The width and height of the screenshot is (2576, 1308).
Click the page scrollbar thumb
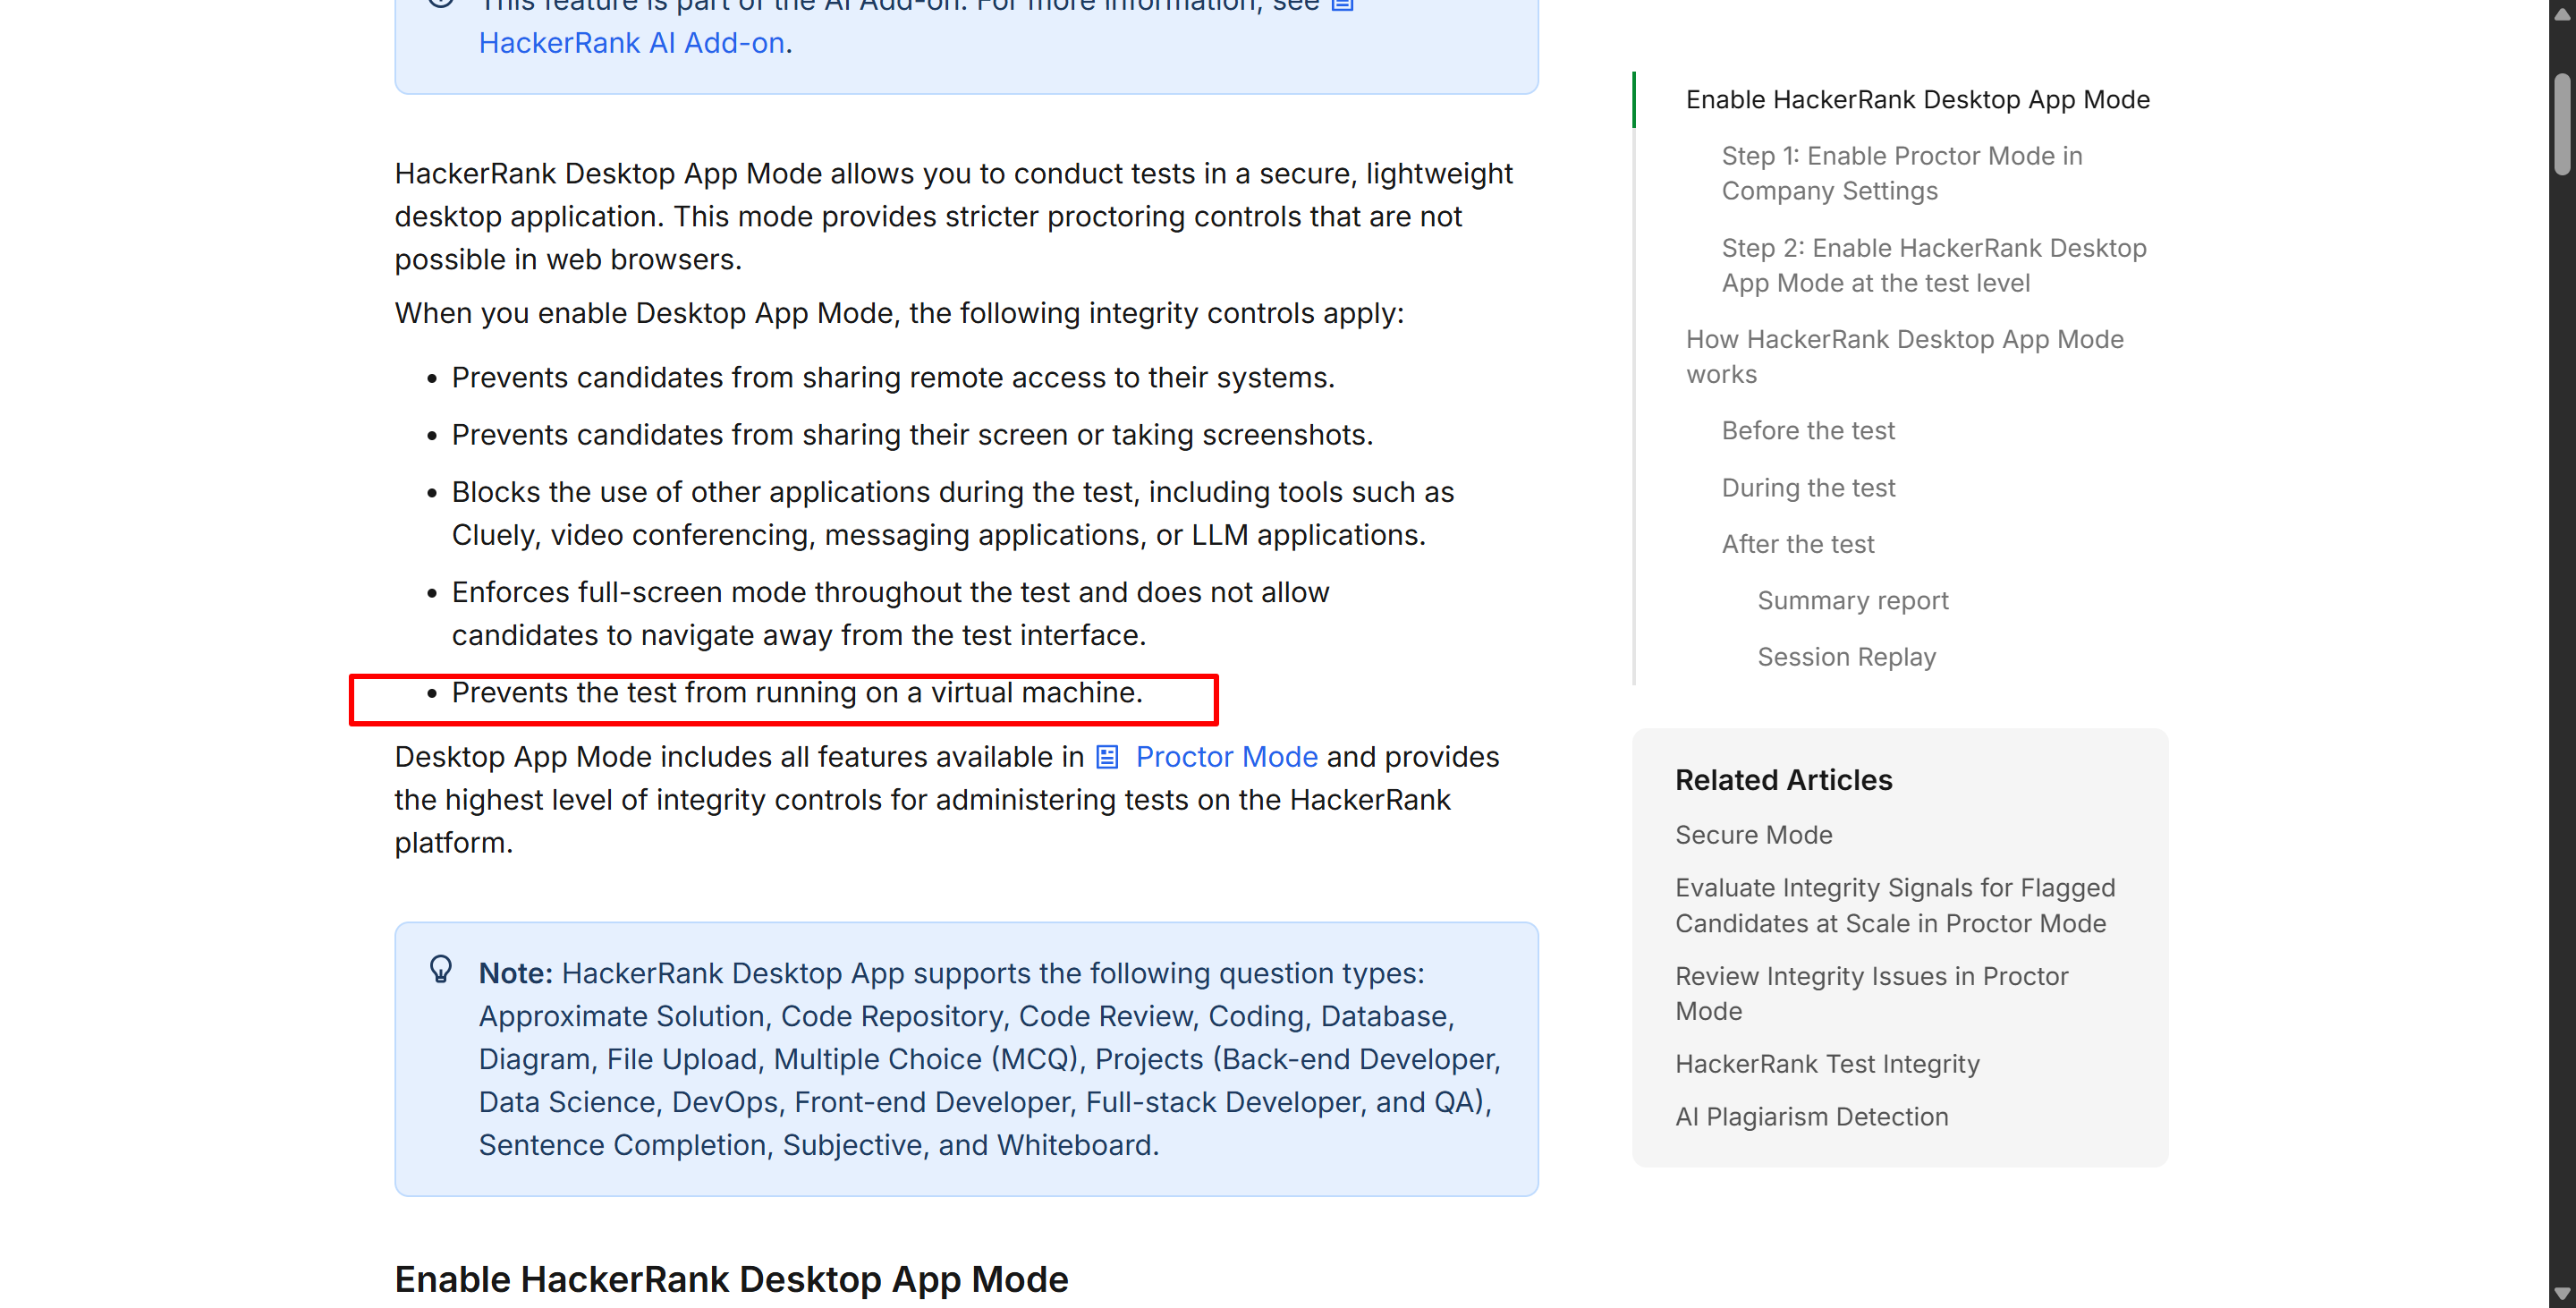tap(2561, 125)
